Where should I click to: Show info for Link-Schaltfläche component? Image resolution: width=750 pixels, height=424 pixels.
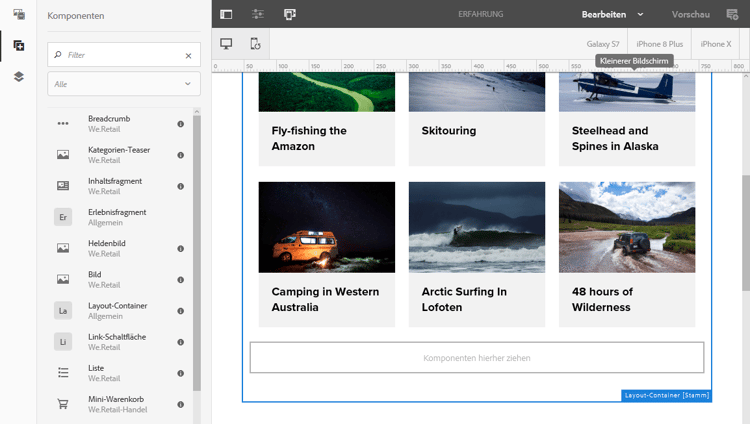180,342
